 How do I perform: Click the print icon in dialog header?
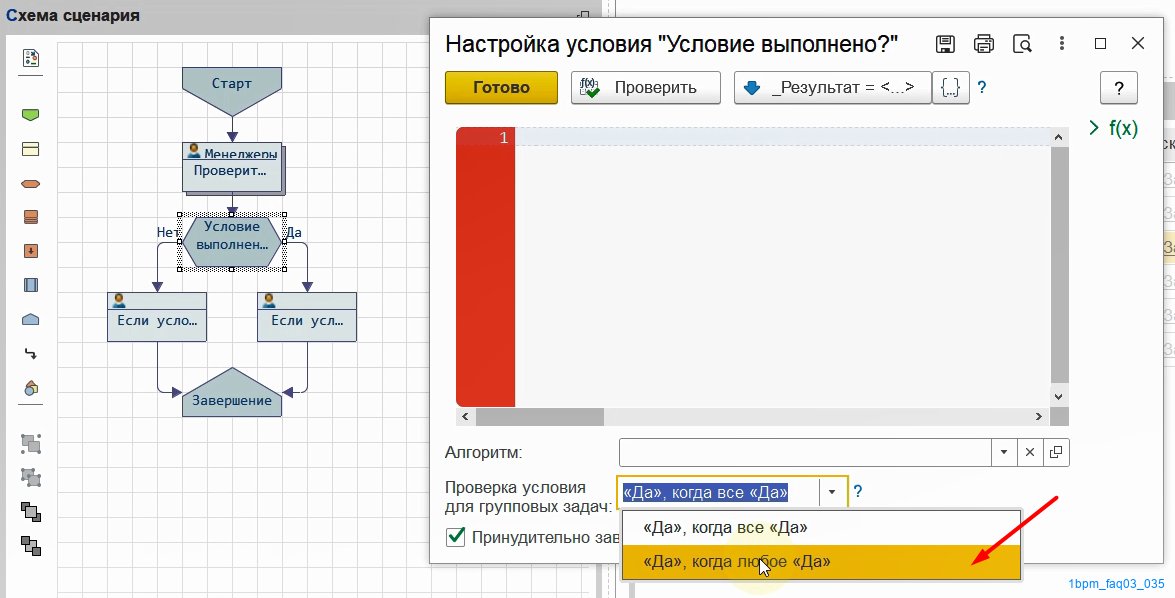click(x=984, y=44)
